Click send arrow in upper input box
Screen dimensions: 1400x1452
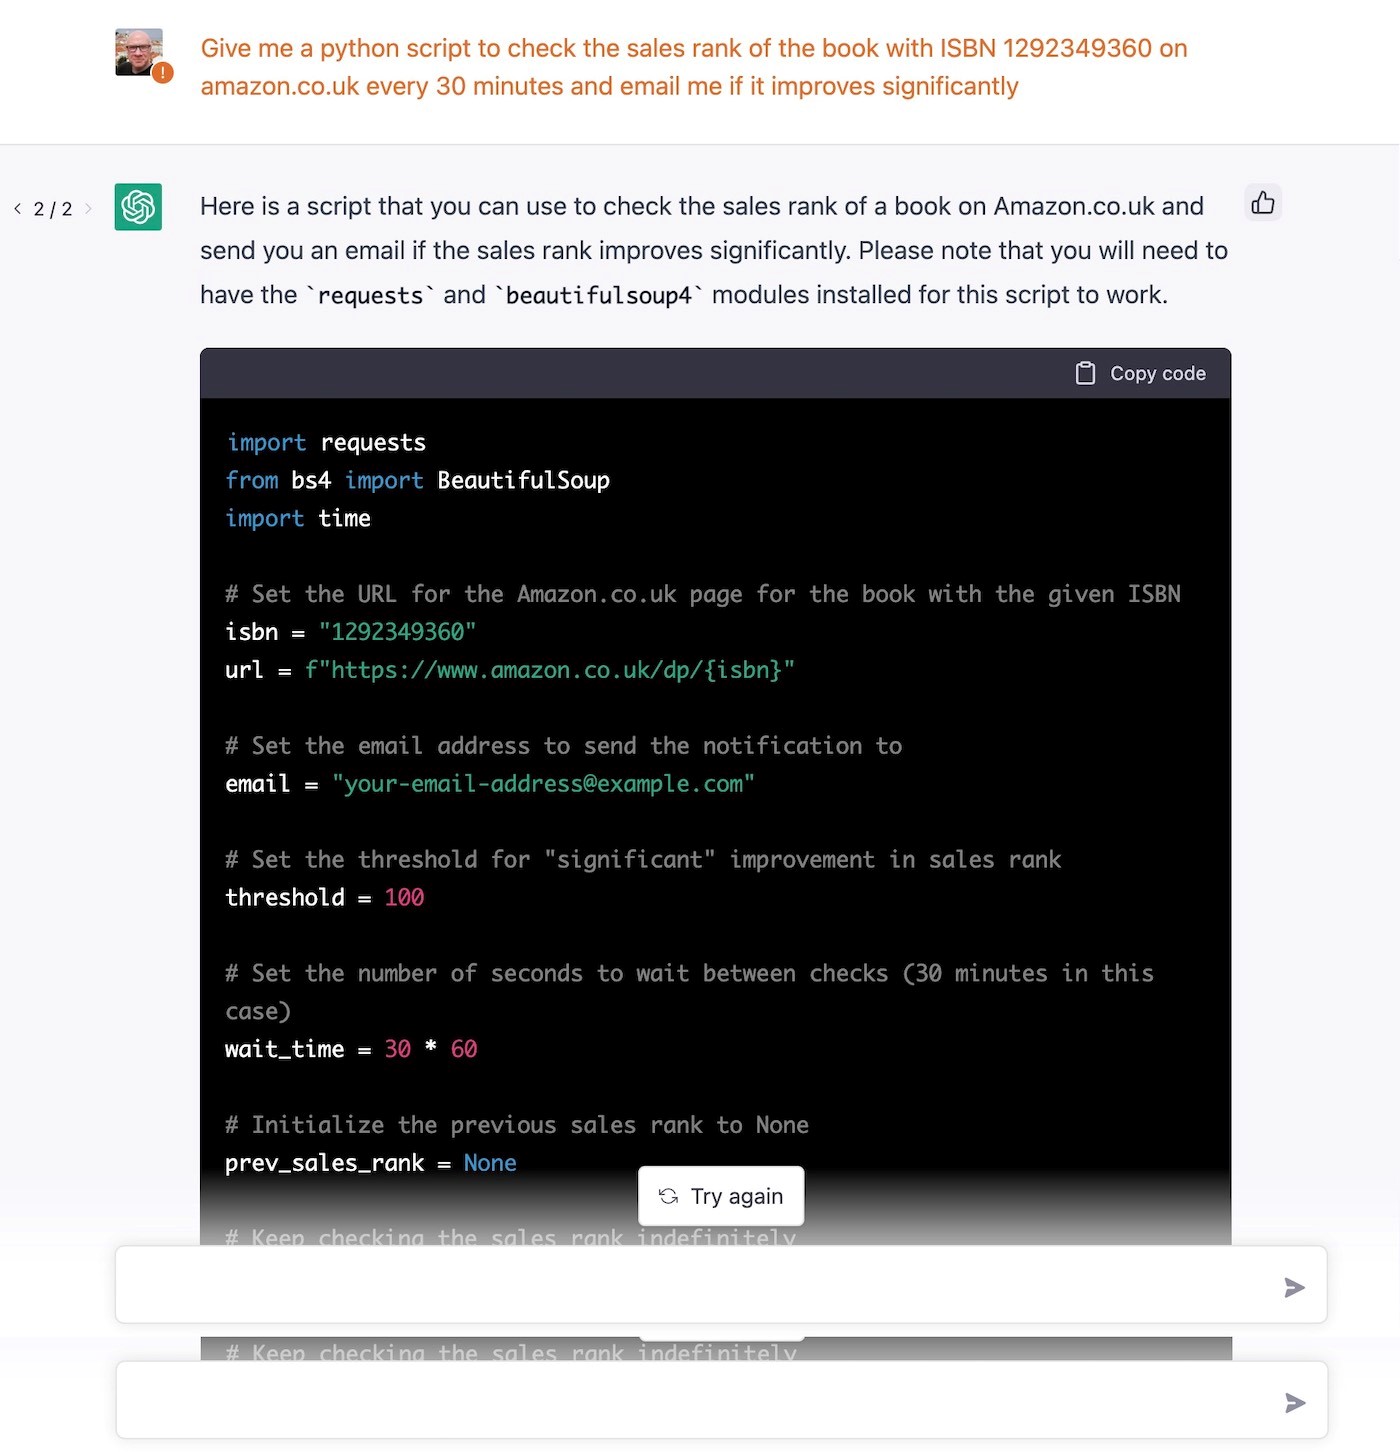point(1294,1287)
